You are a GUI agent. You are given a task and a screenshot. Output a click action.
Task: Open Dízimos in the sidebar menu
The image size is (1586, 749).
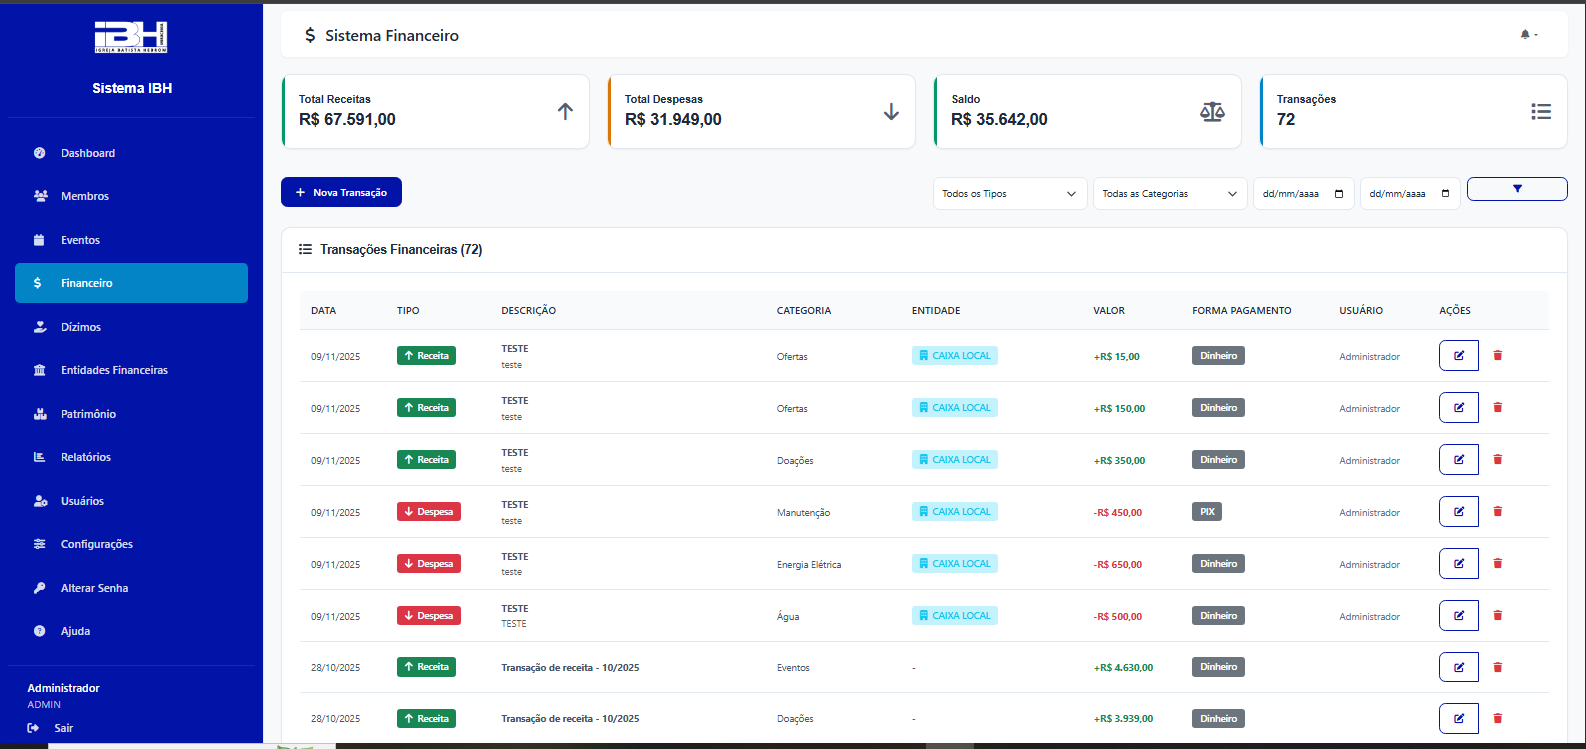tap(80, 327)
